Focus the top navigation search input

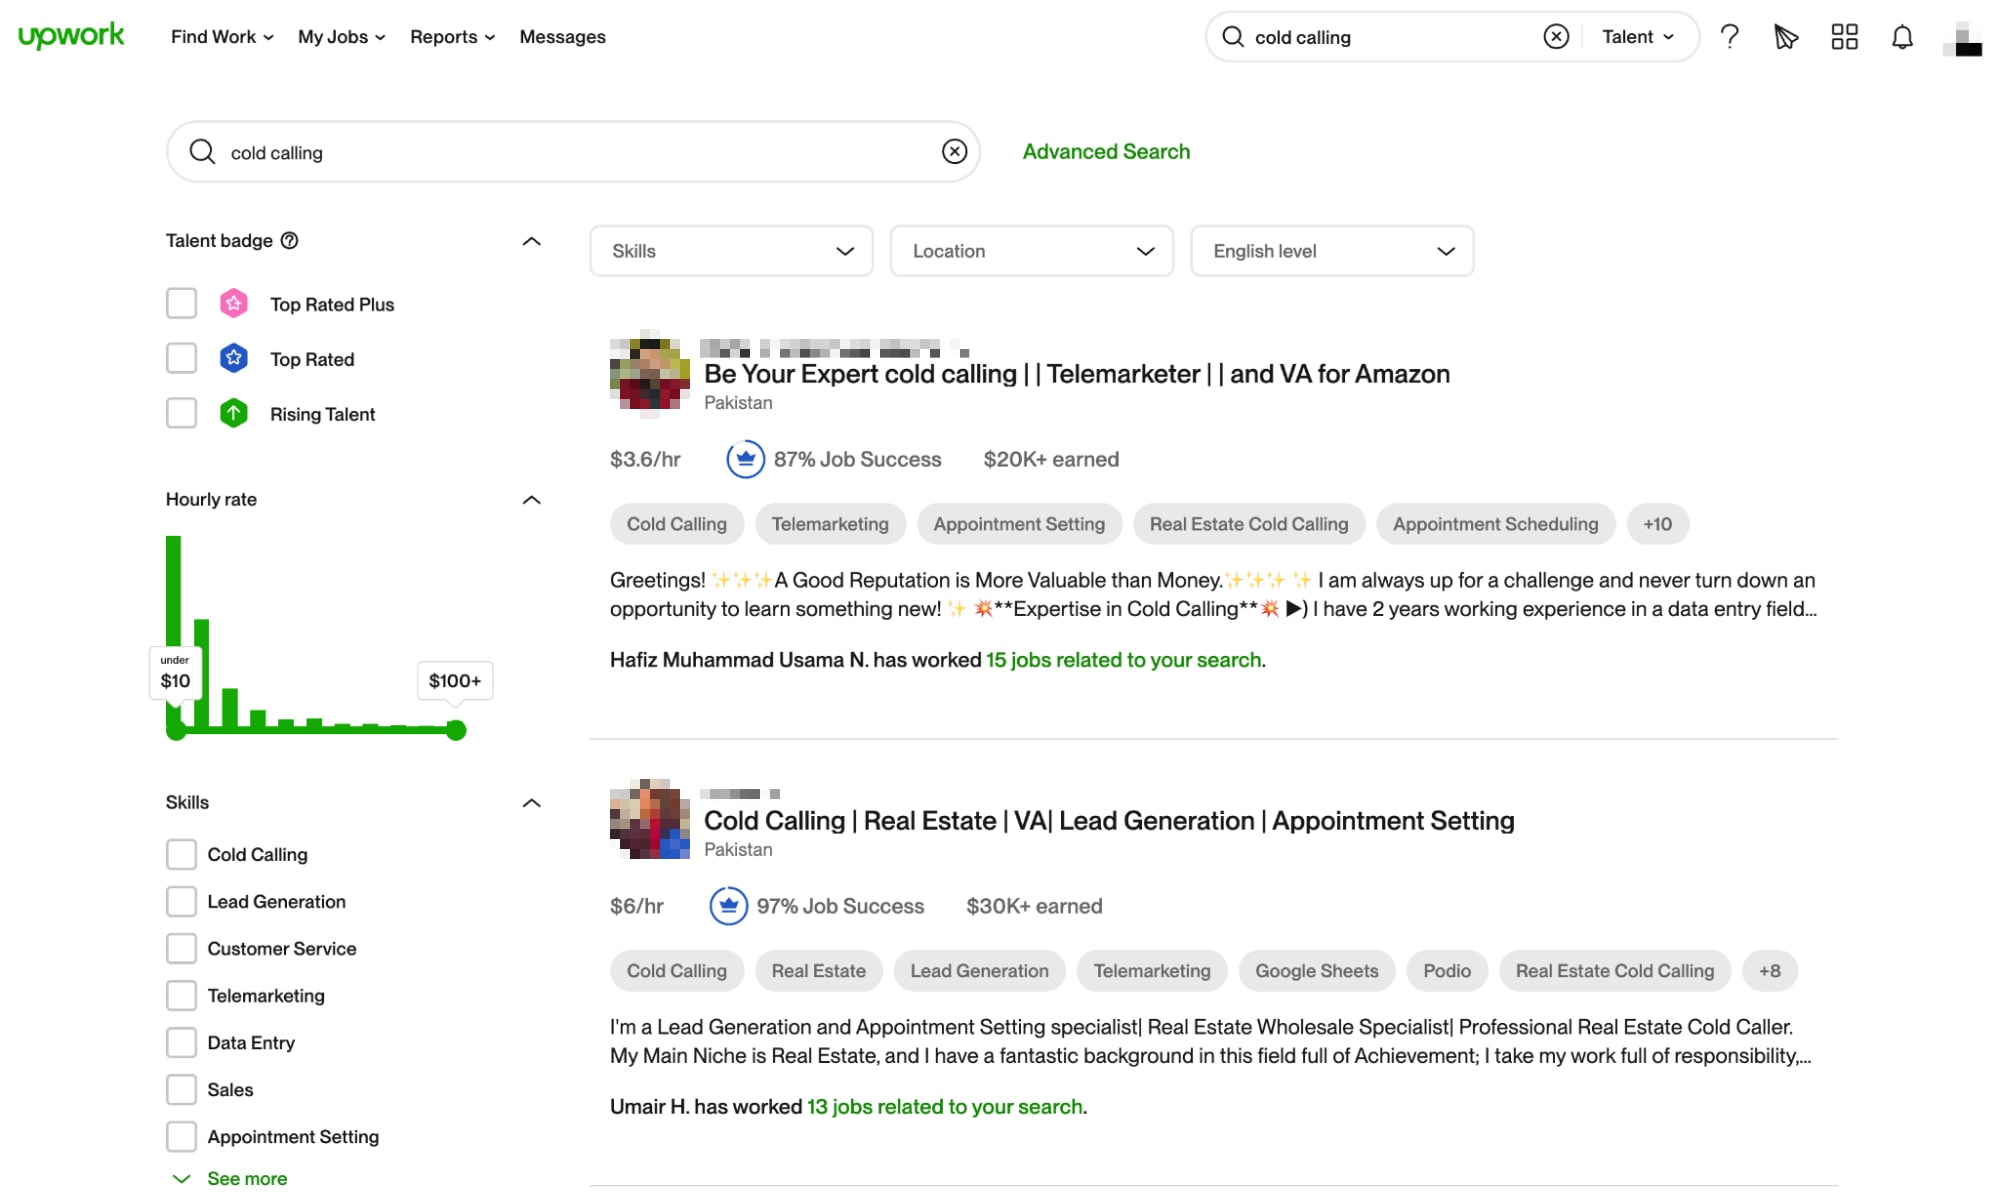coord(1394,37)
